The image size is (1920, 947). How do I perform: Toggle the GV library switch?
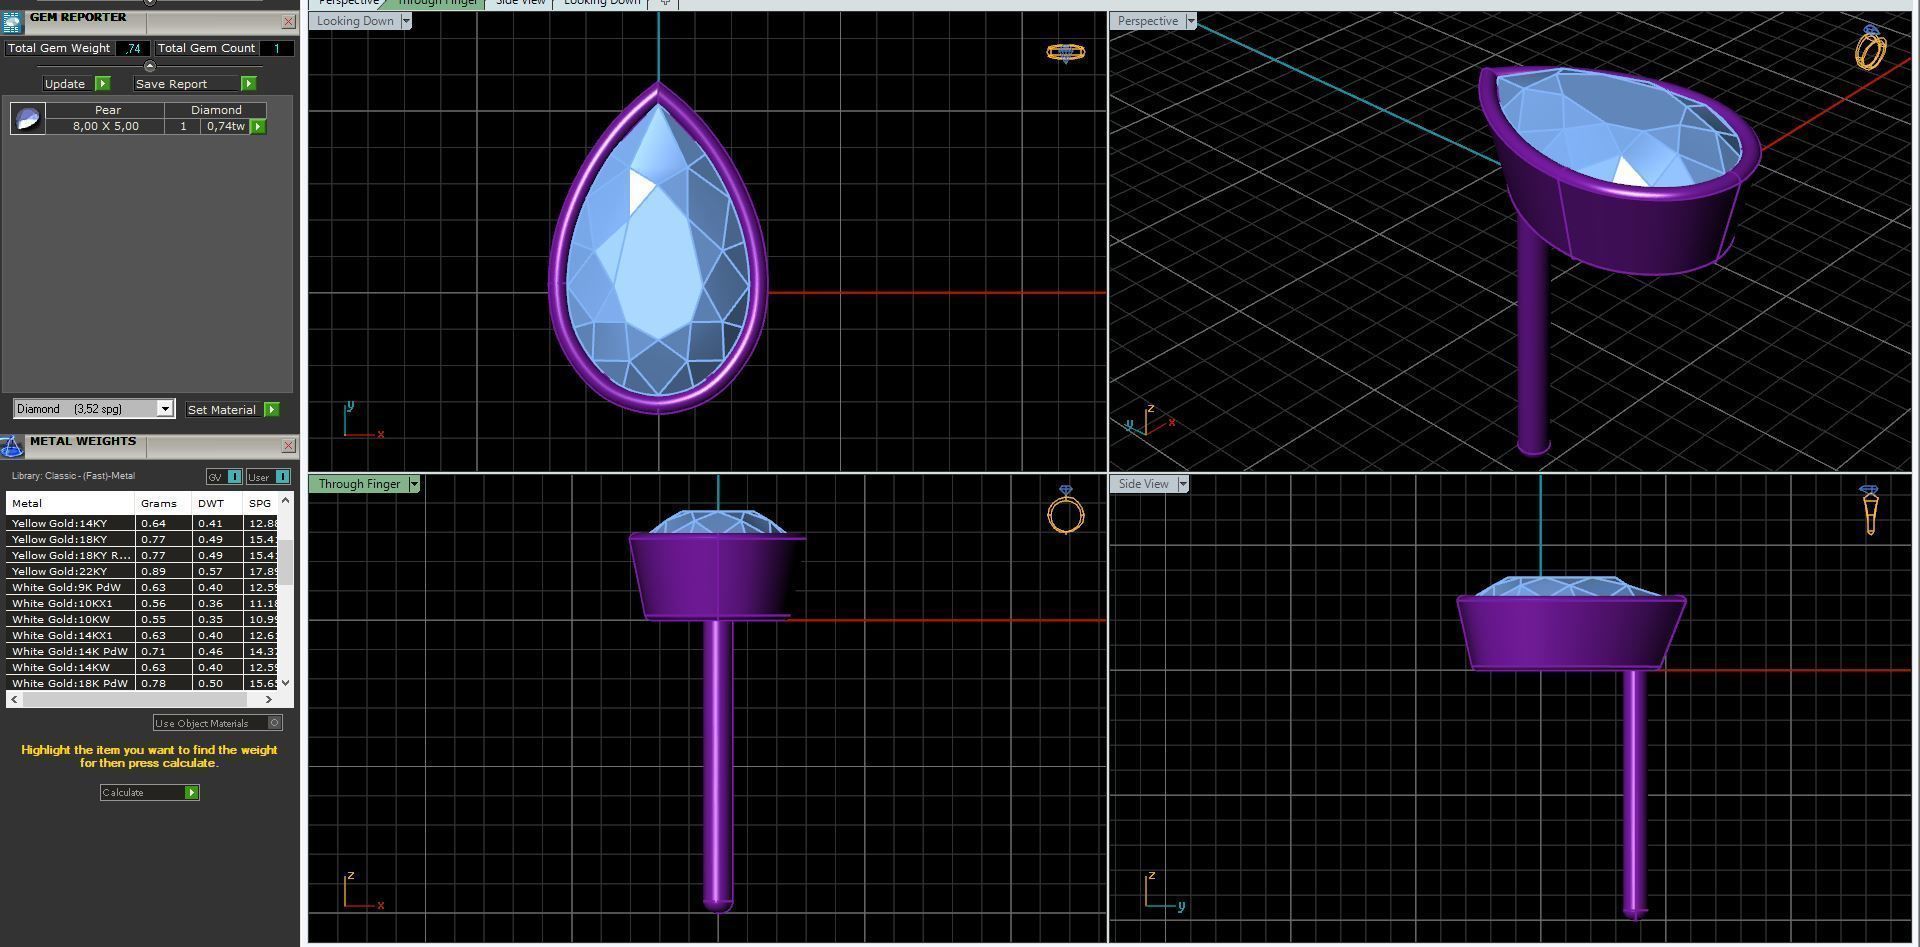(224, 477)
